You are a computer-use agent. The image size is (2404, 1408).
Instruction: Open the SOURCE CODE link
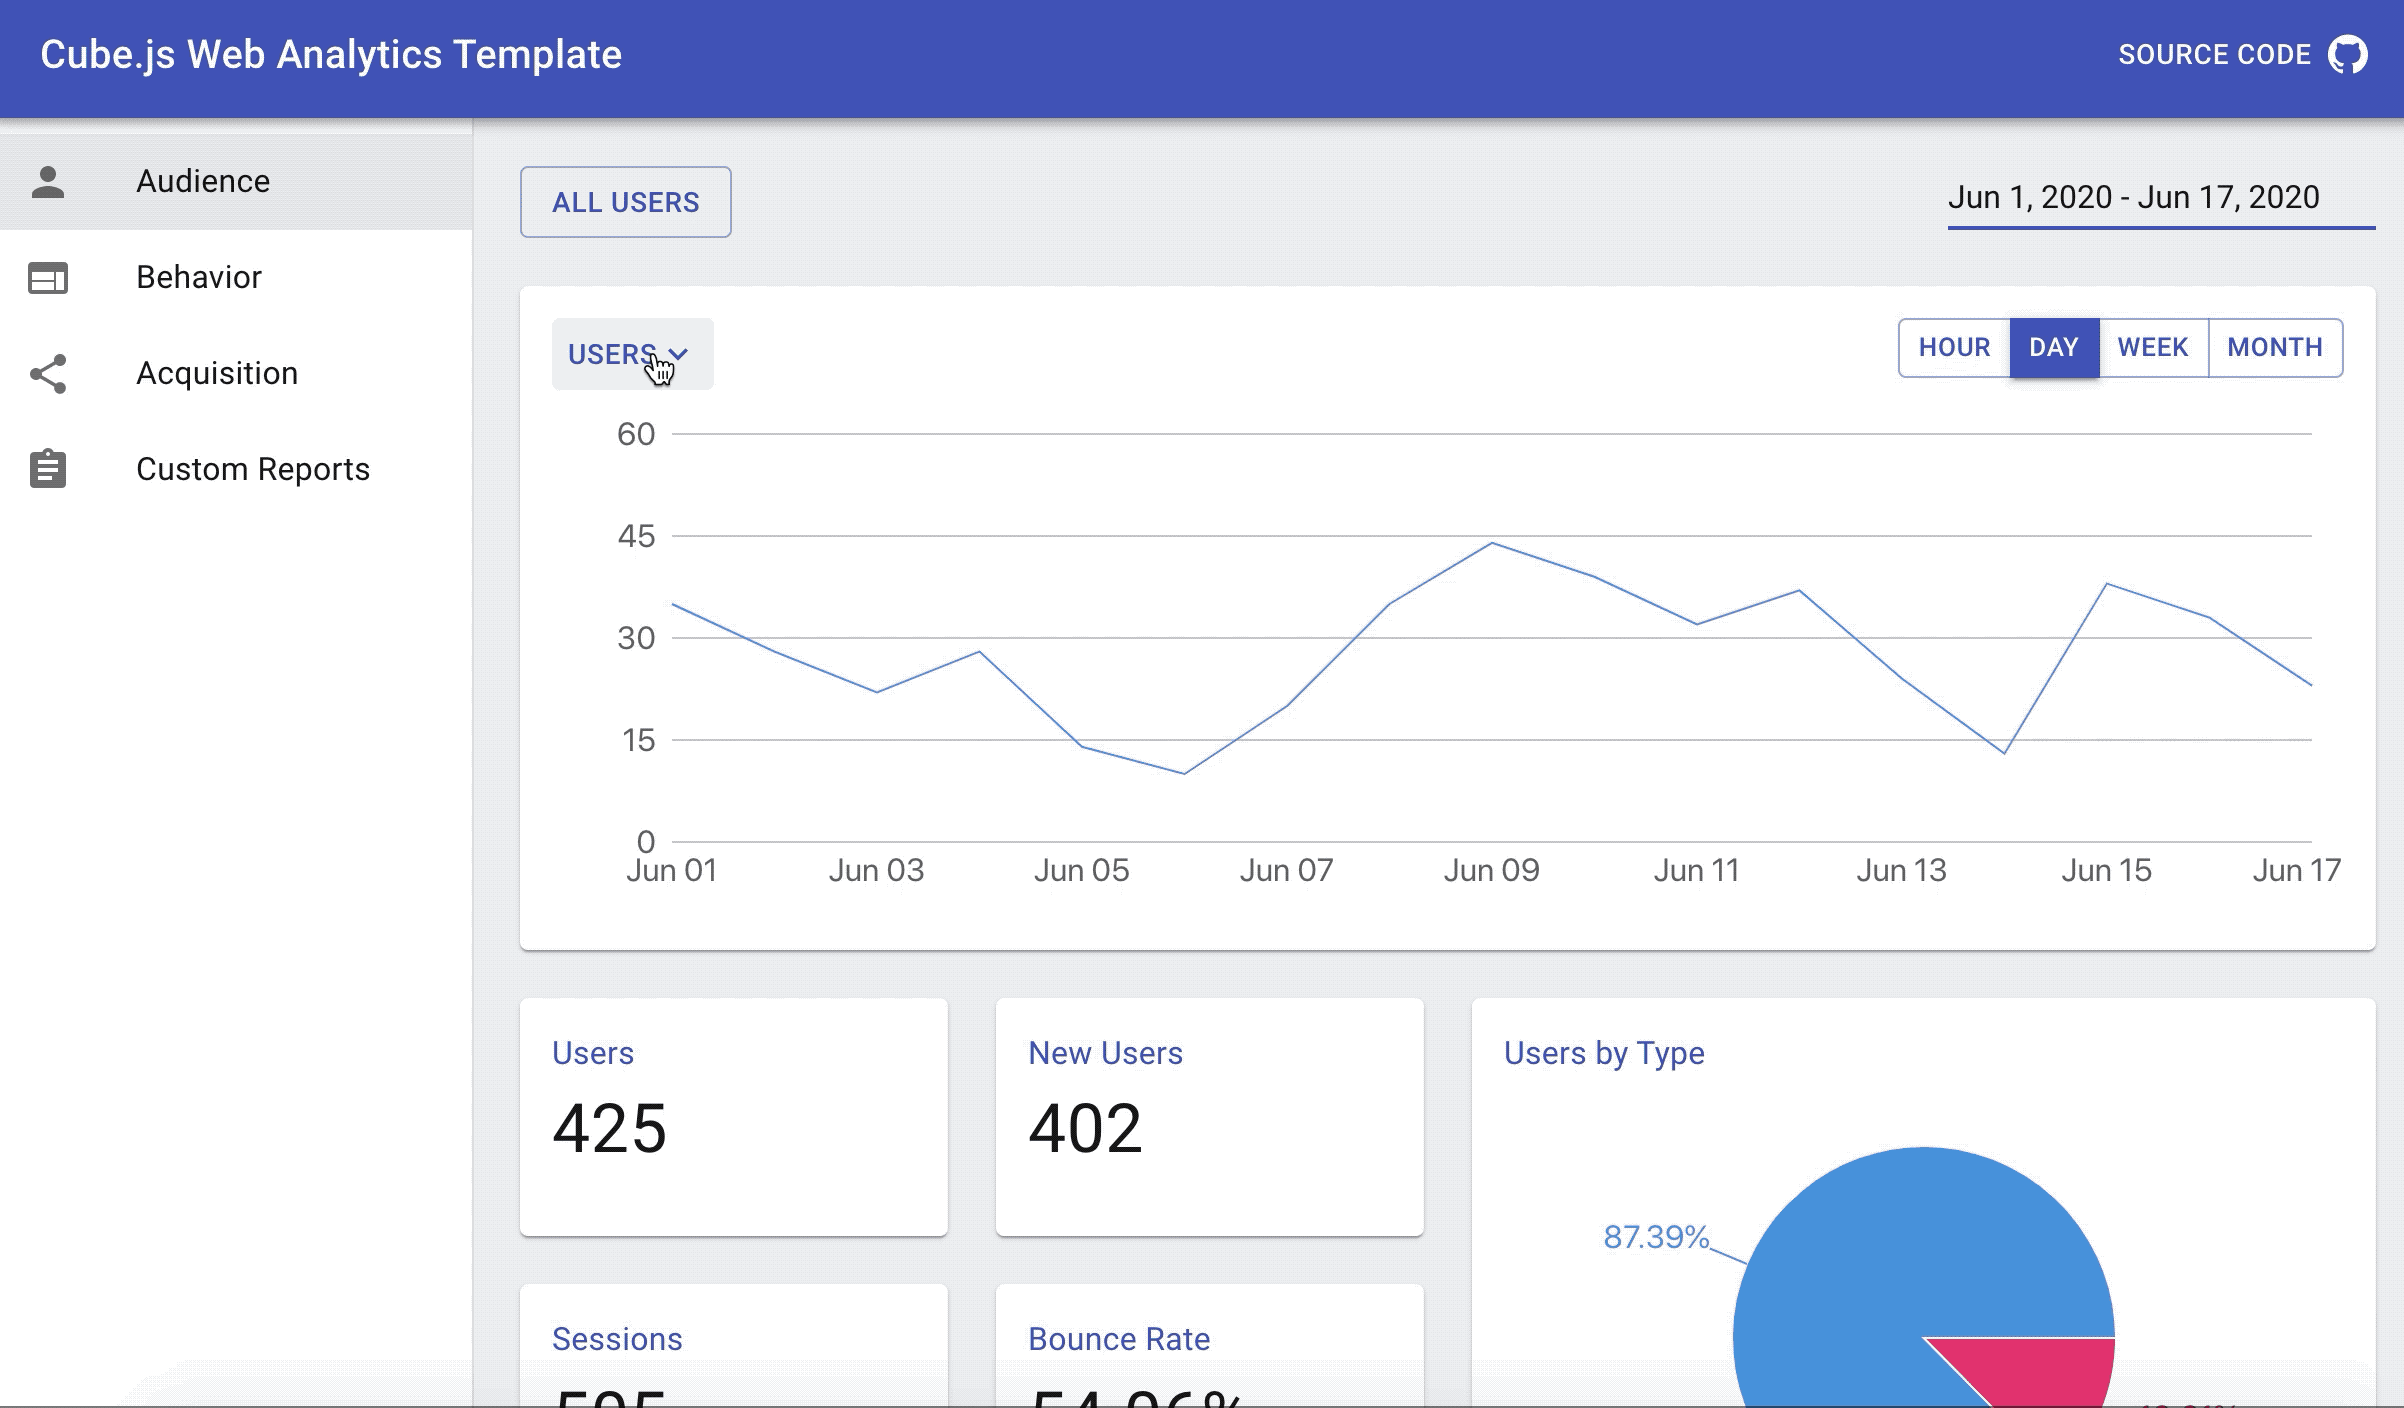pos(2242,54)
